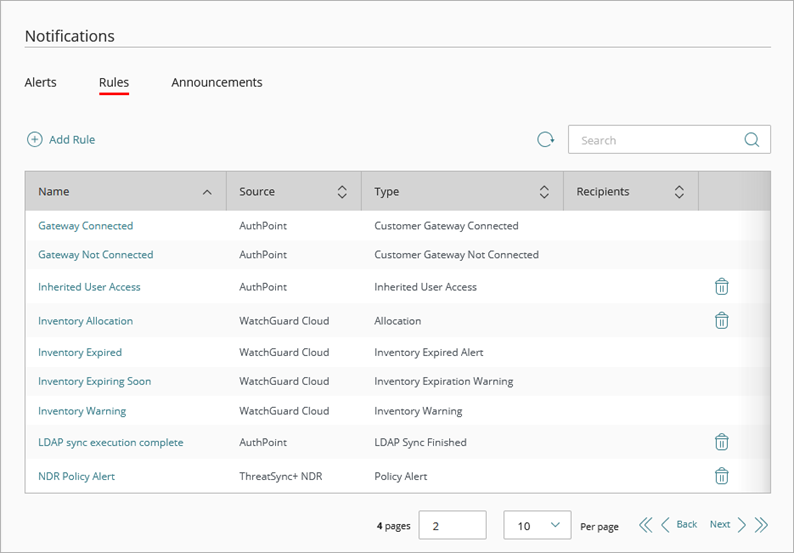Sort rules by Name column

[x=206, y=192]
